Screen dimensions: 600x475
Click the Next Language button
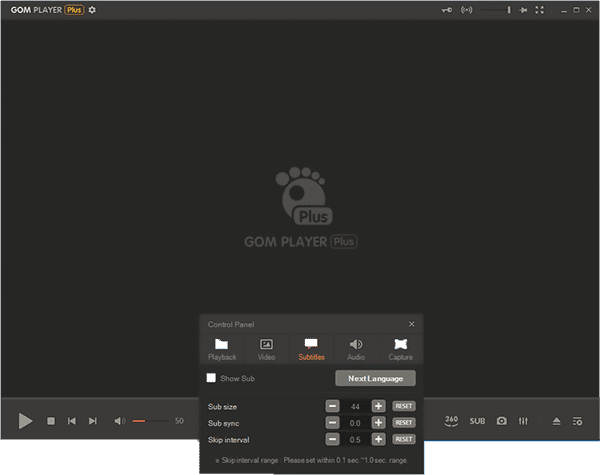coord(375,379)
